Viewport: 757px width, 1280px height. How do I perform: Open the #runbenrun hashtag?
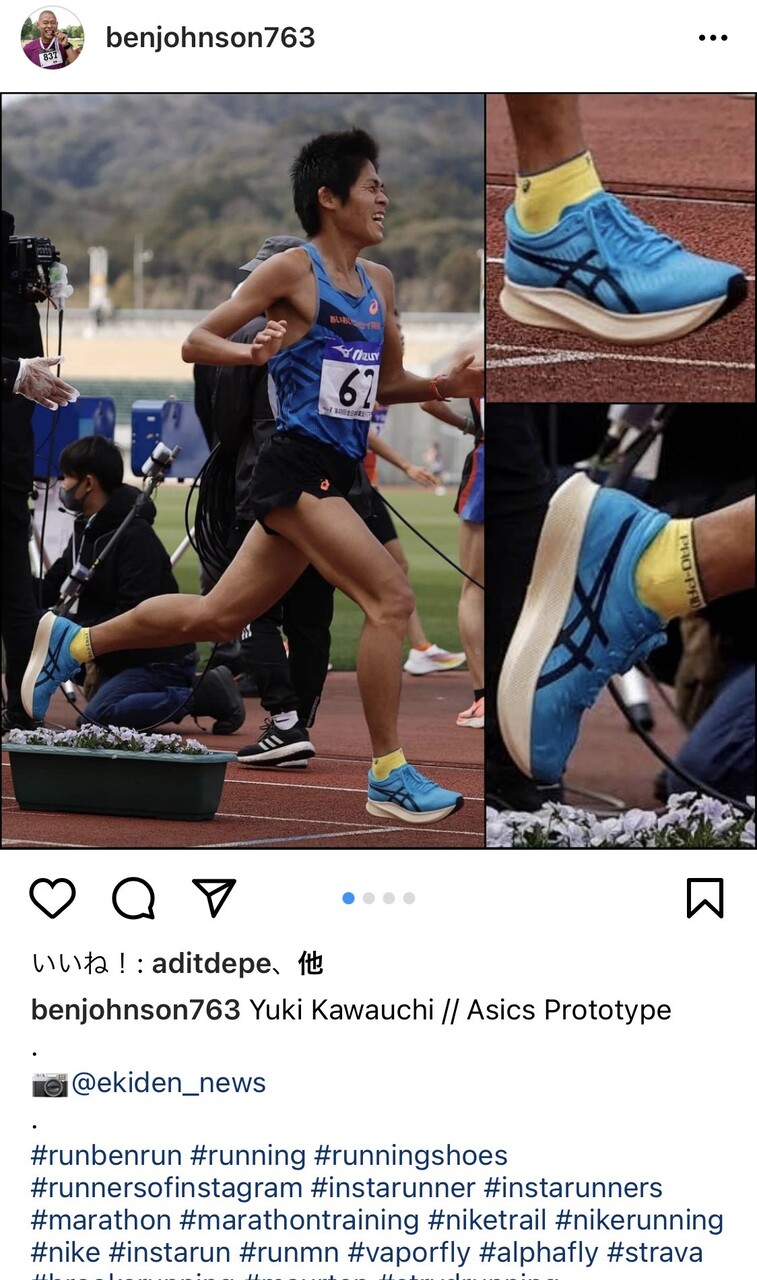pyautogui.click(x=106, y=1156)
